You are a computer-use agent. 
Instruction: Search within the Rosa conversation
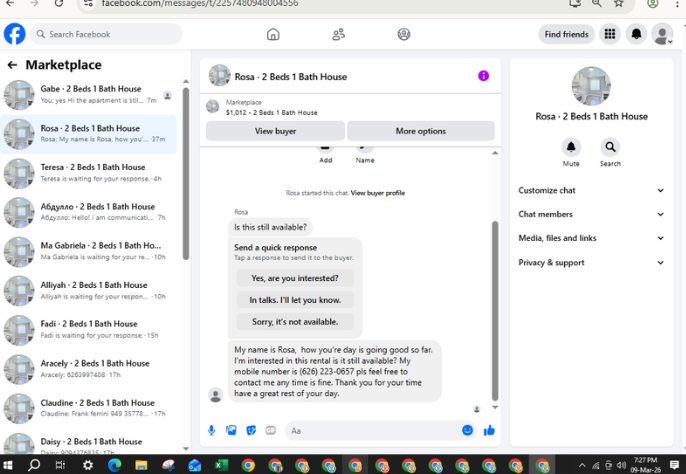610,147
